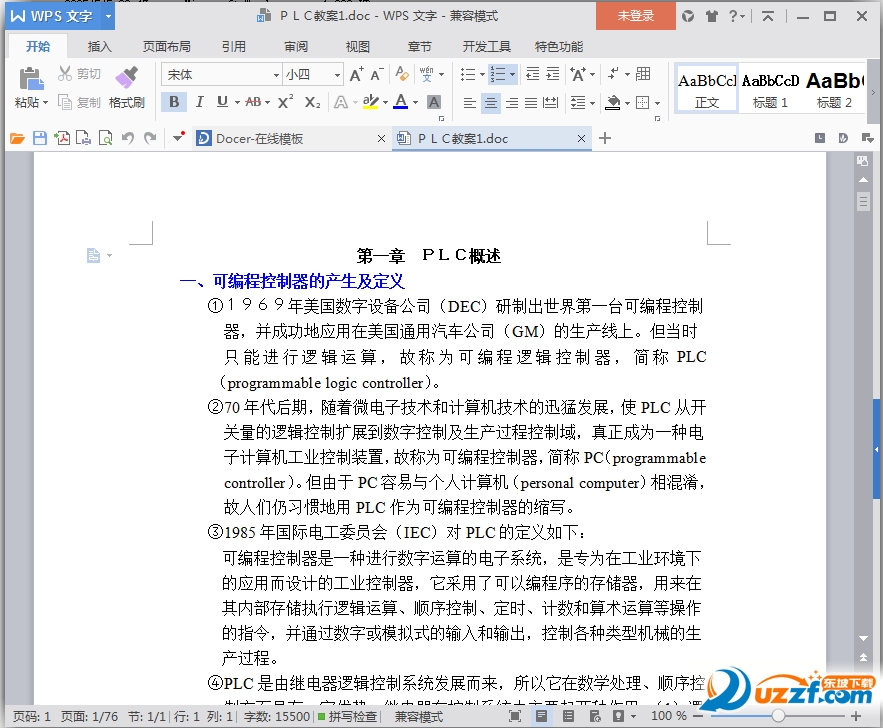Toggle the numbered list
The height and width of the screenshot is (728, 883).
point(497,73)
